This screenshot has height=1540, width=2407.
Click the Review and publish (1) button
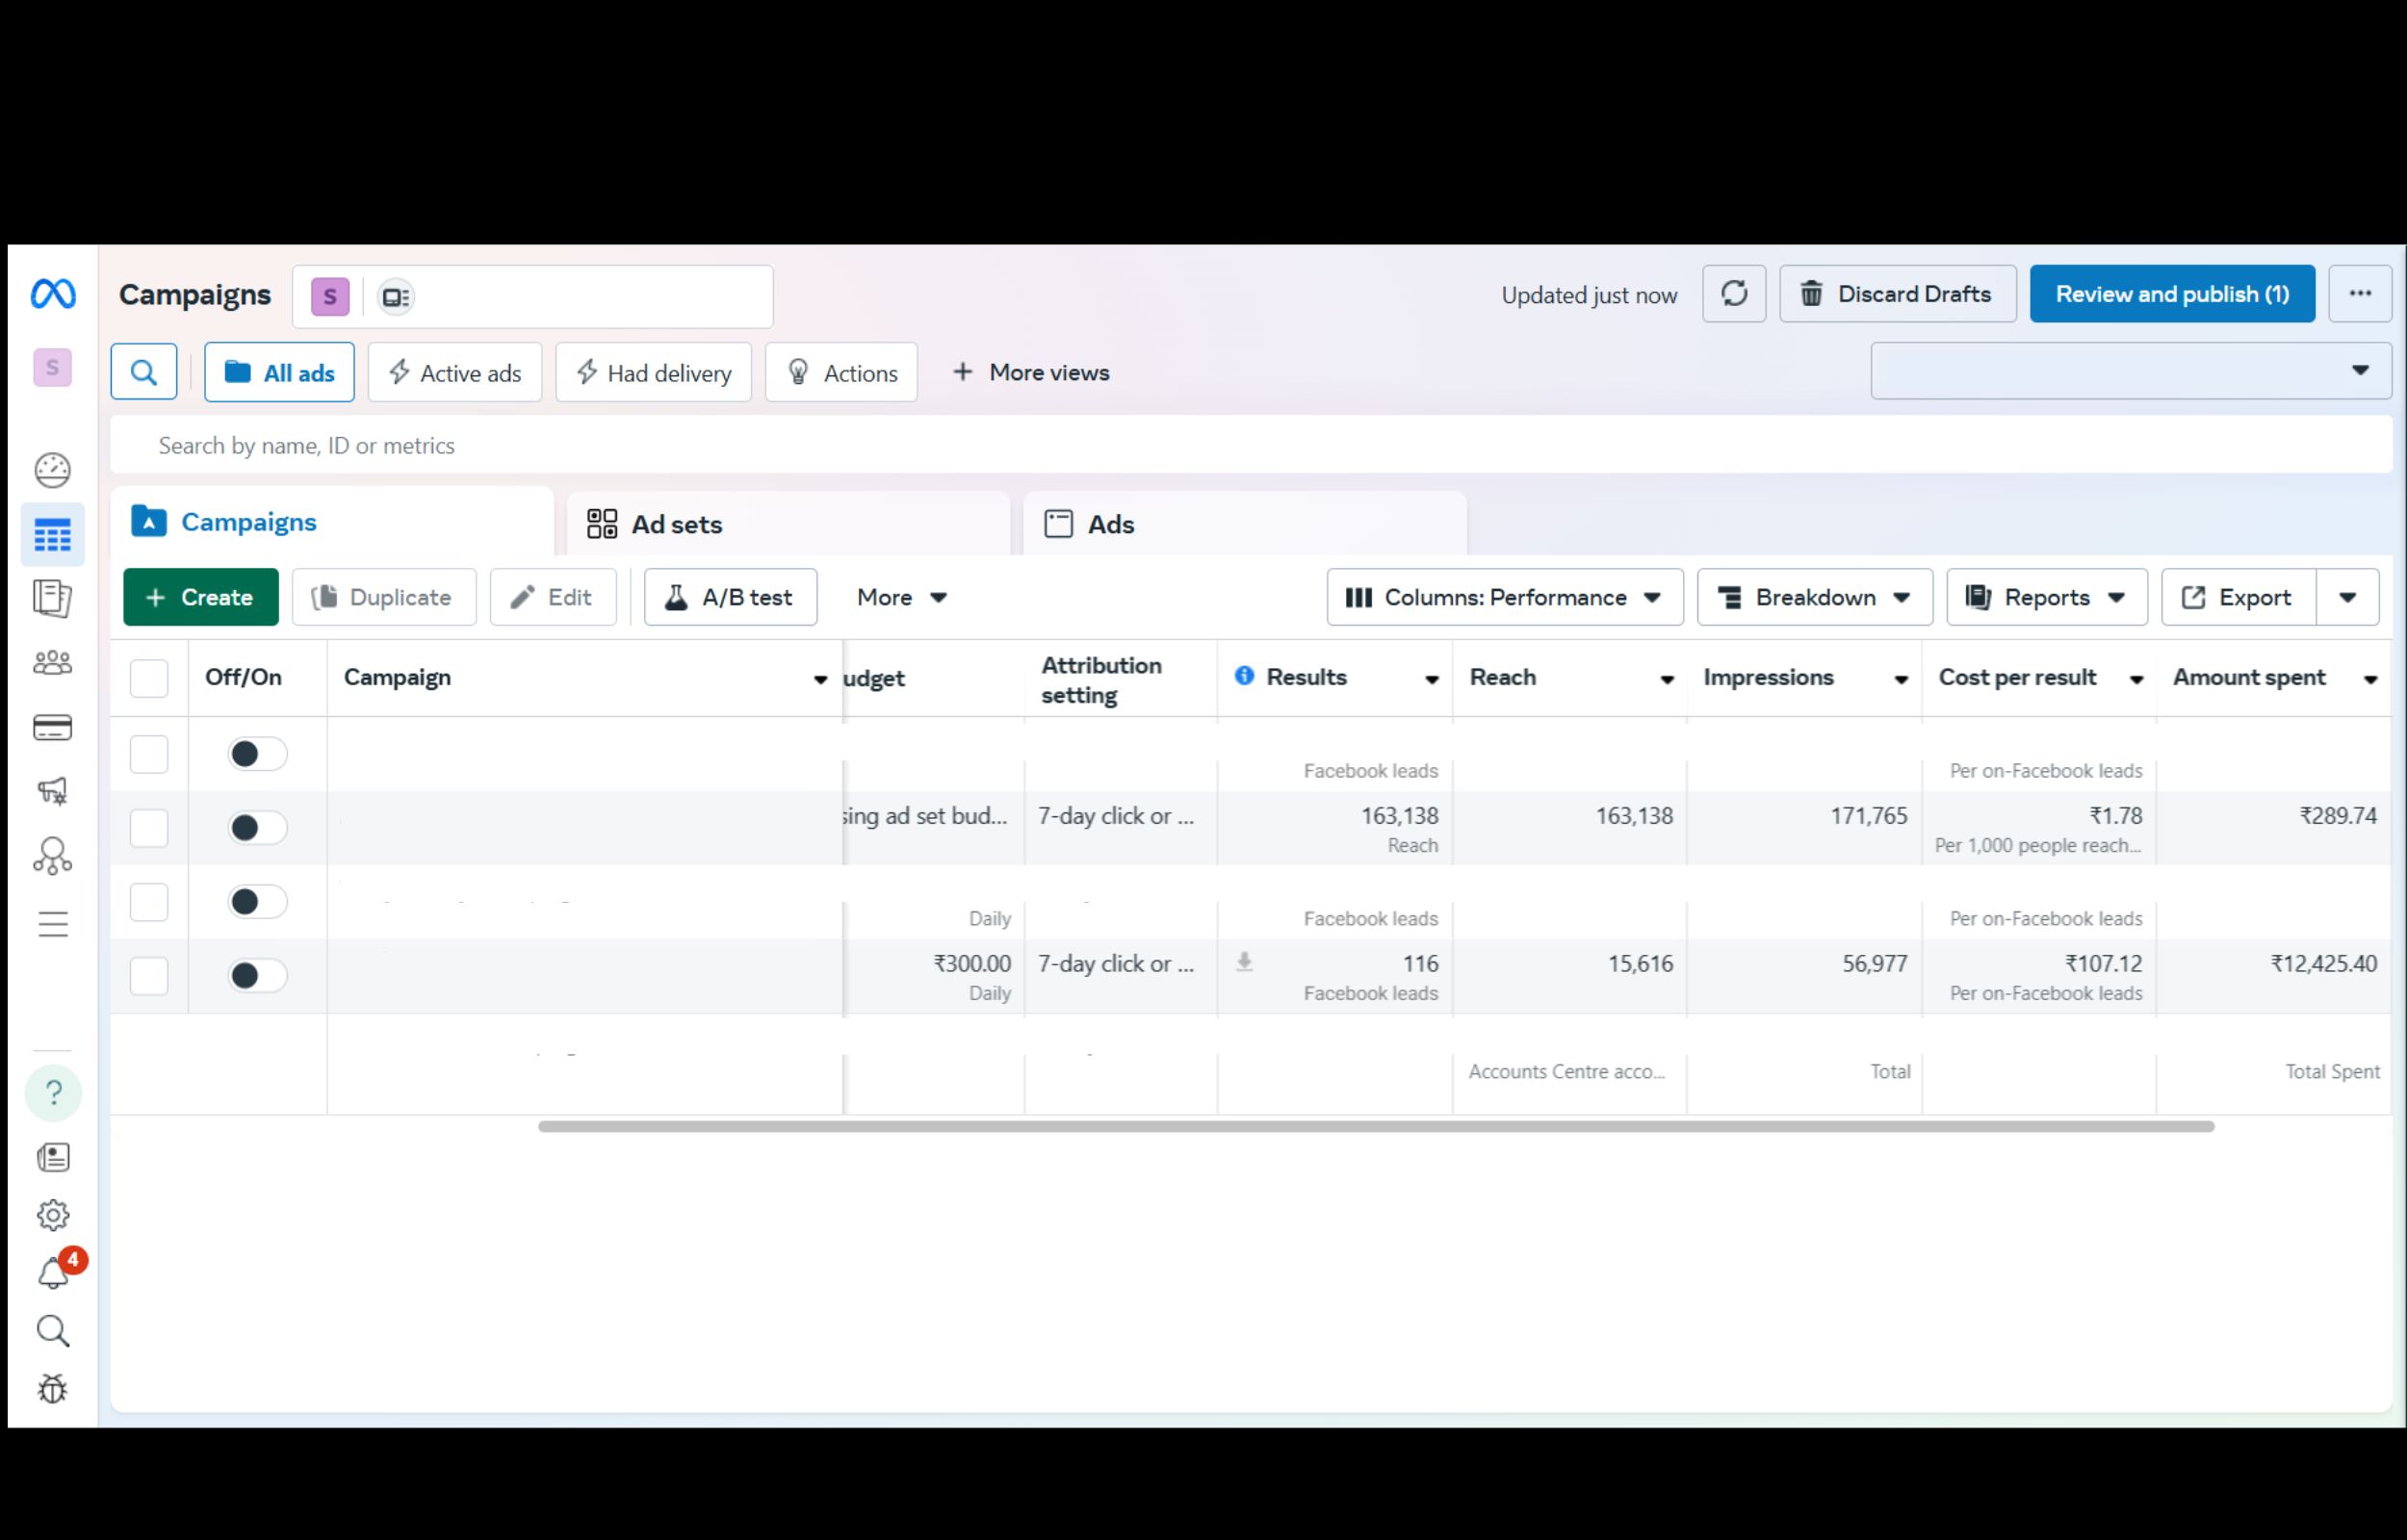(2171, 294)
